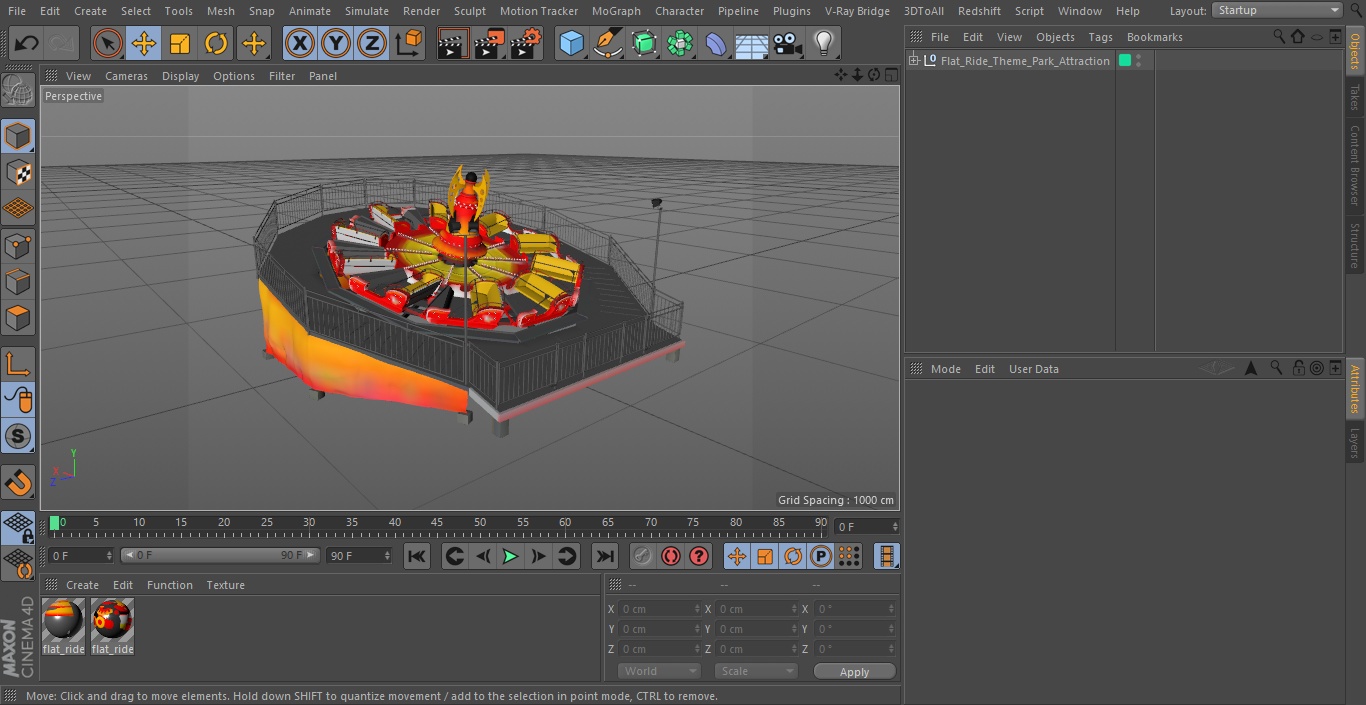Screen dimensions: 1366x705
Task: Activate the Rotate tool
Action: click(216, 44)
